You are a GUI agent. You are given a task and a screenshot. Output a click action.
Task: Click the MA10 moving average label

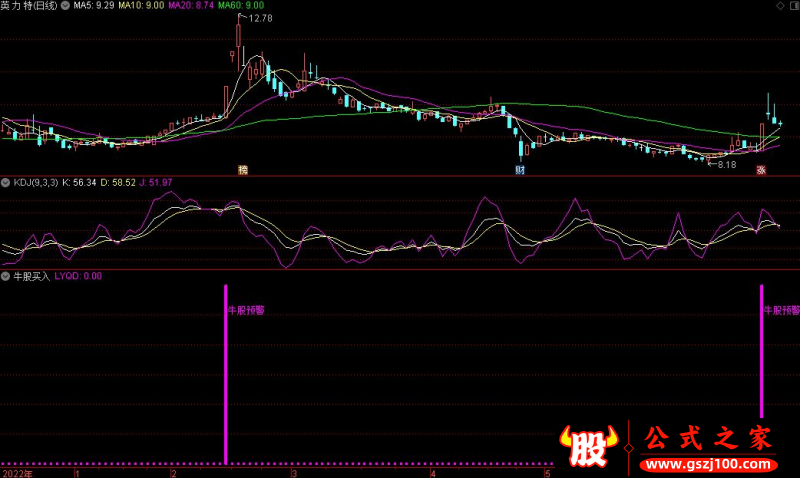pyautogui.click(x=142, y=6)
